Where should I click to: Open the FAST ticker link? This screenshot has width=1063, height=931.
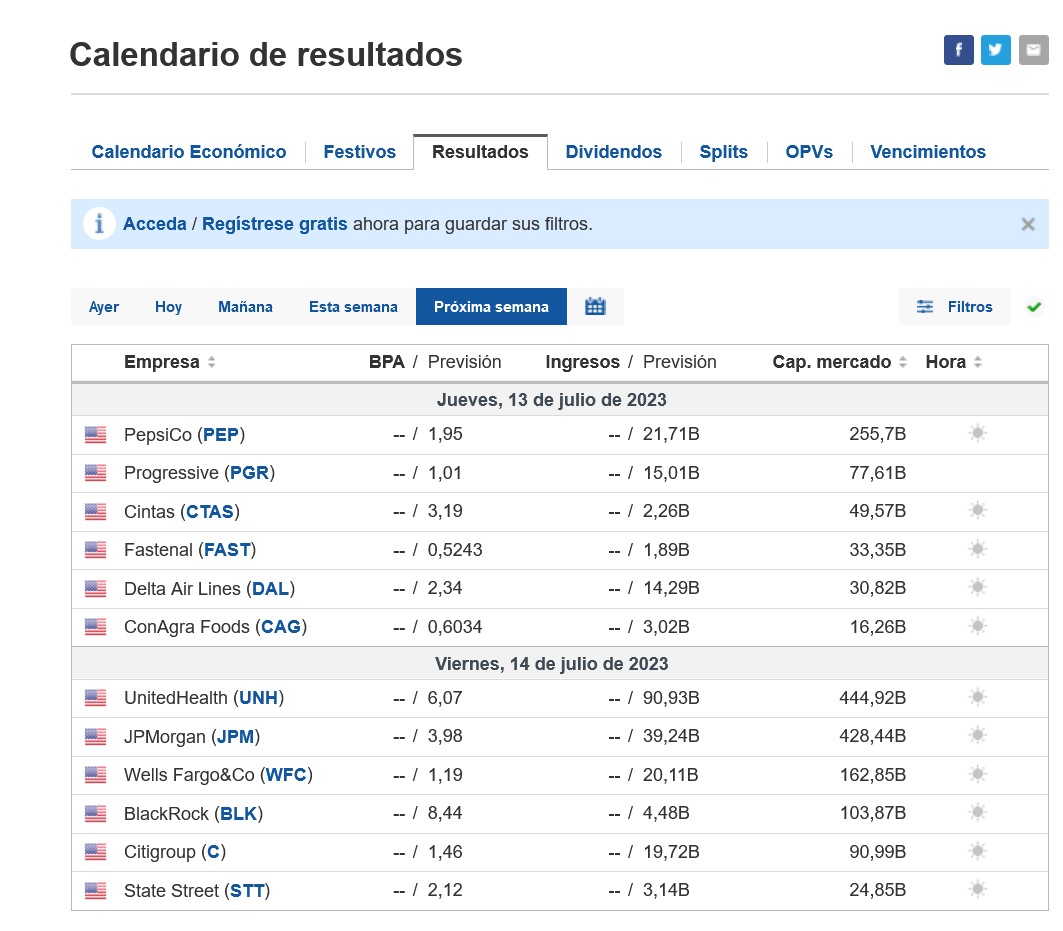[227, 550]
